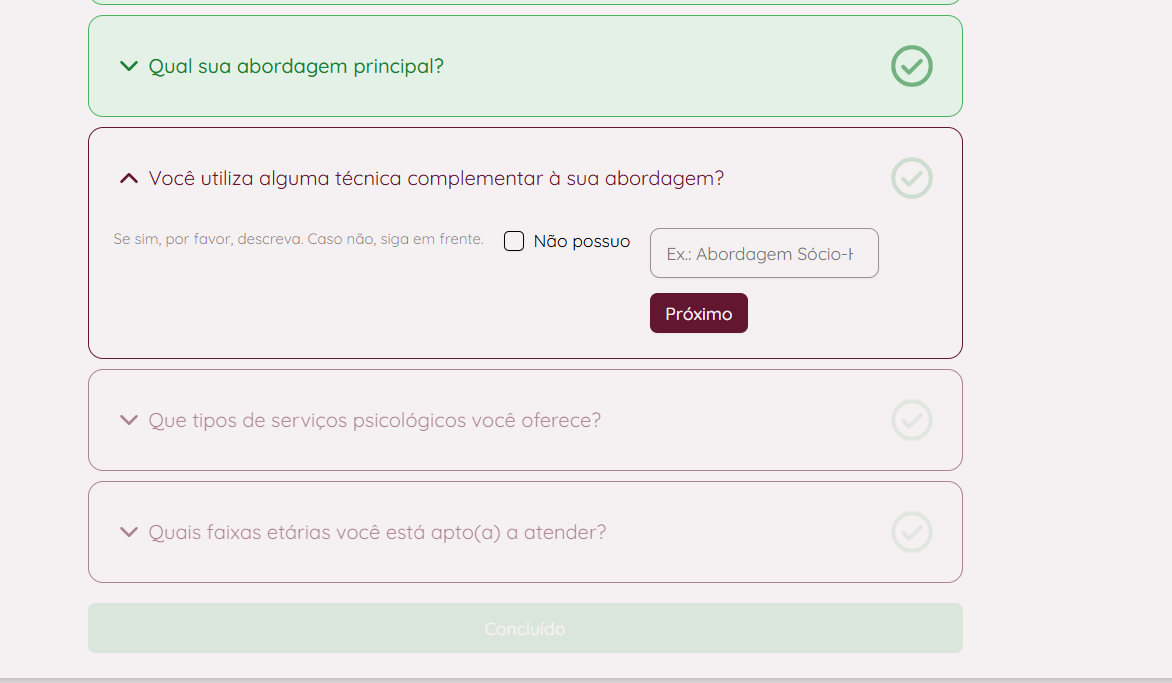Tick the 'Não possuo' checkbox
The image size is (1172, 683).
tap(514, 241)
